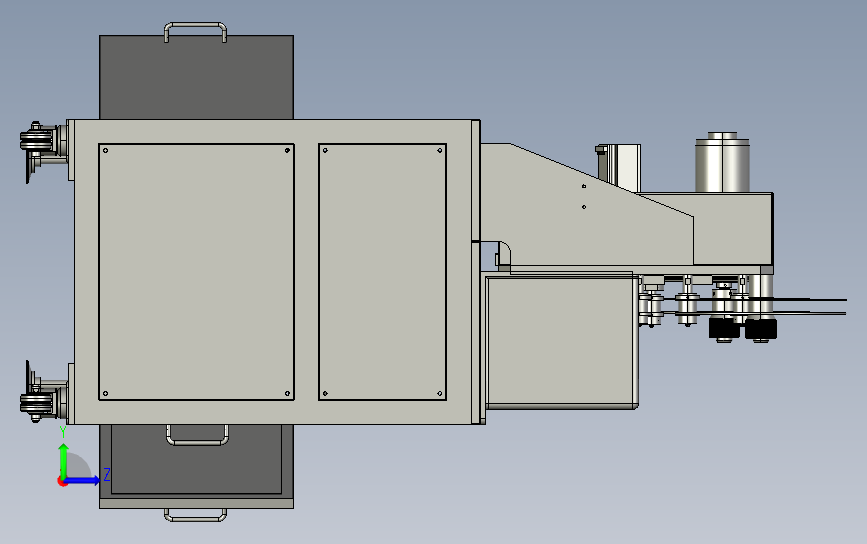This screenshot has width=867, height=544.
Task: Select the large left cover panel
Action: (x=196, y=271)
